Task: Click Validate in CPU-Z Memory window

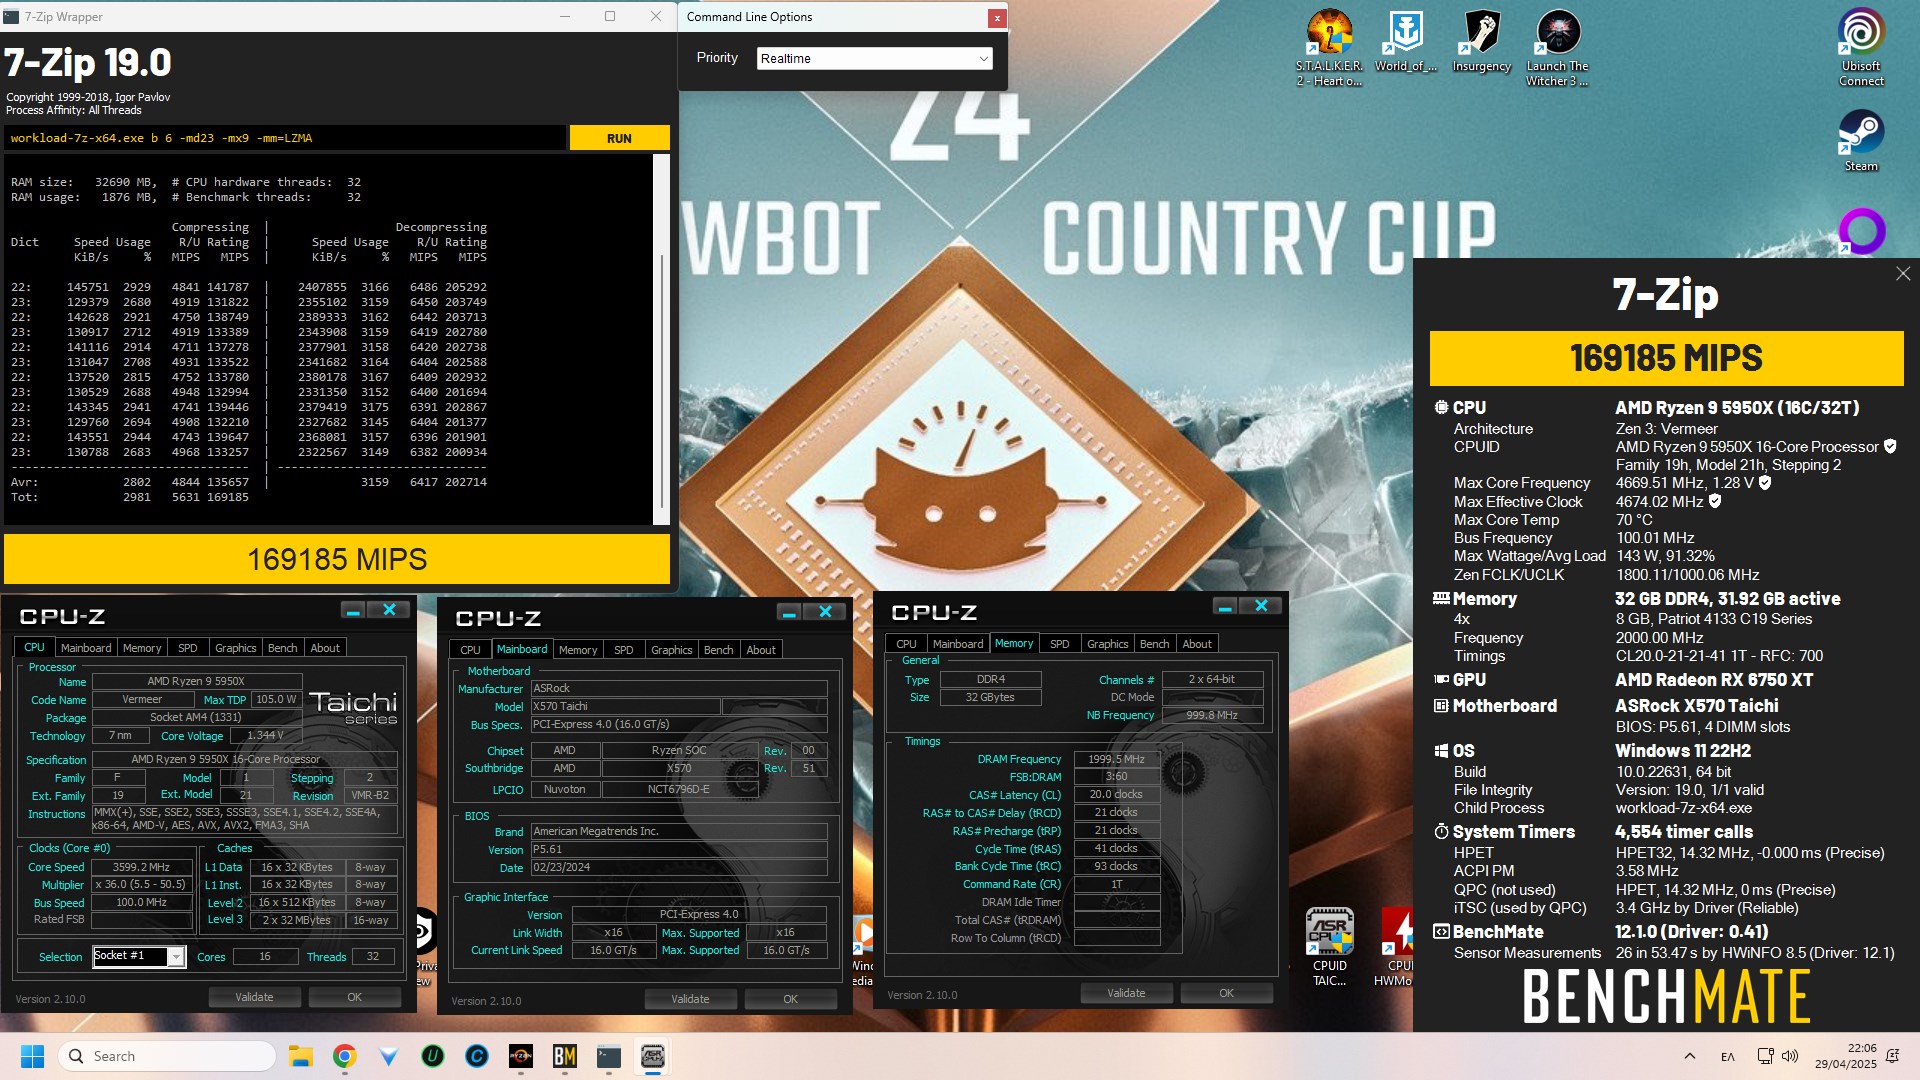Action: click(1126, 993)
